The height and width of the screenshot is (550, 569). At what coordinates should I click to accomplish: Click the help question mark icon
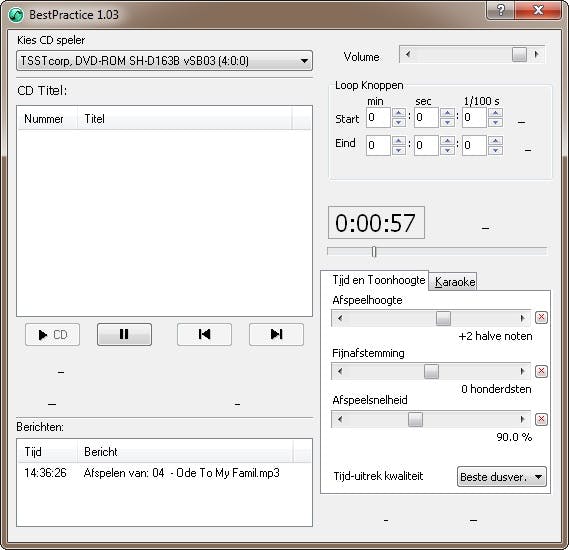pyautogui.click(x=500, y=10)
